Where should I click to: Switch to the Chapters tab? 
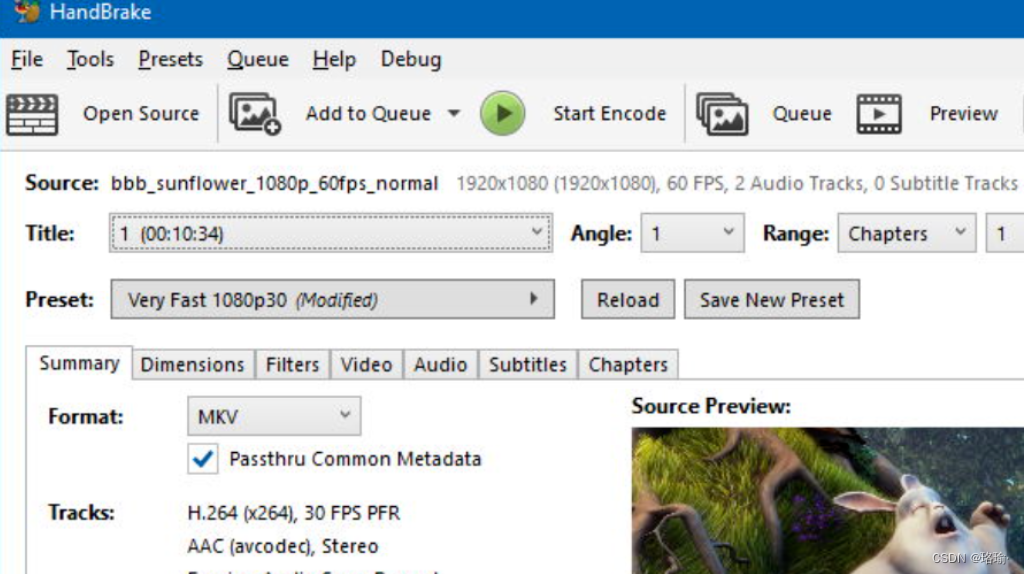tap(628, 365)
